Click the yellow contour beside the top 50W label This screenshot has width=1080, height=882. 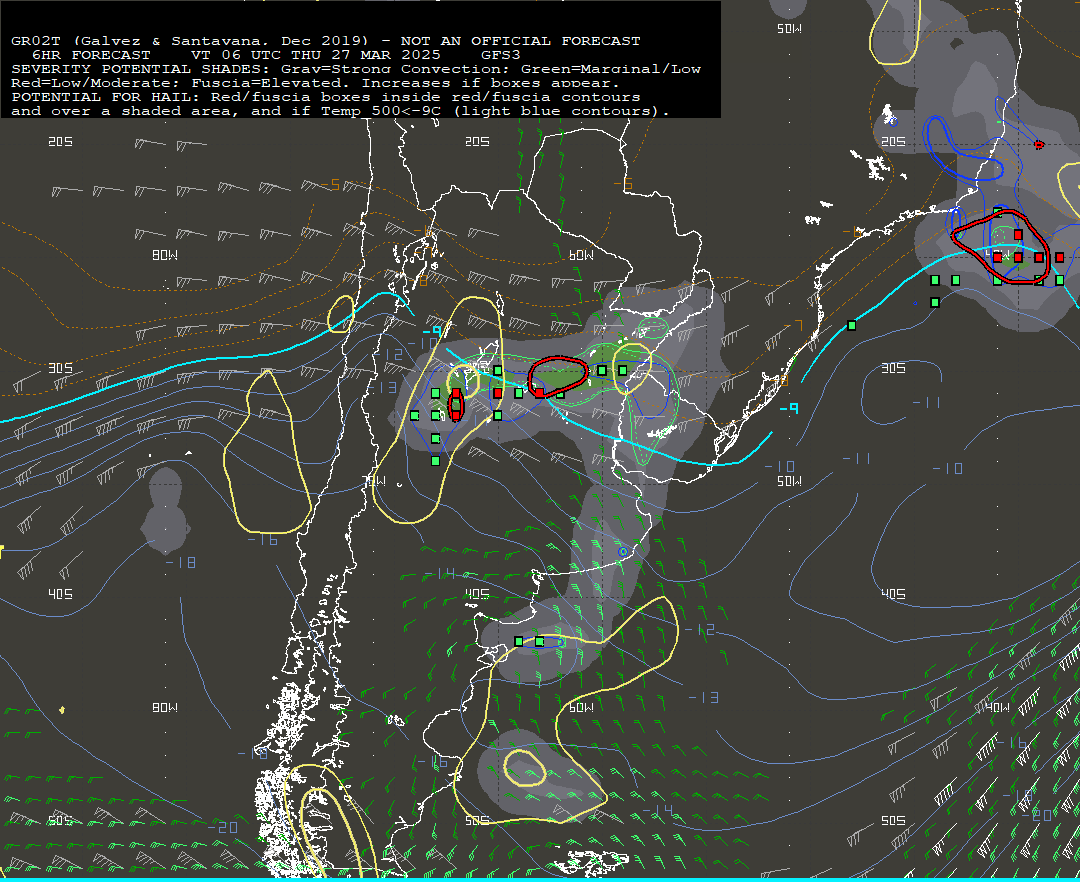(893, 32)
